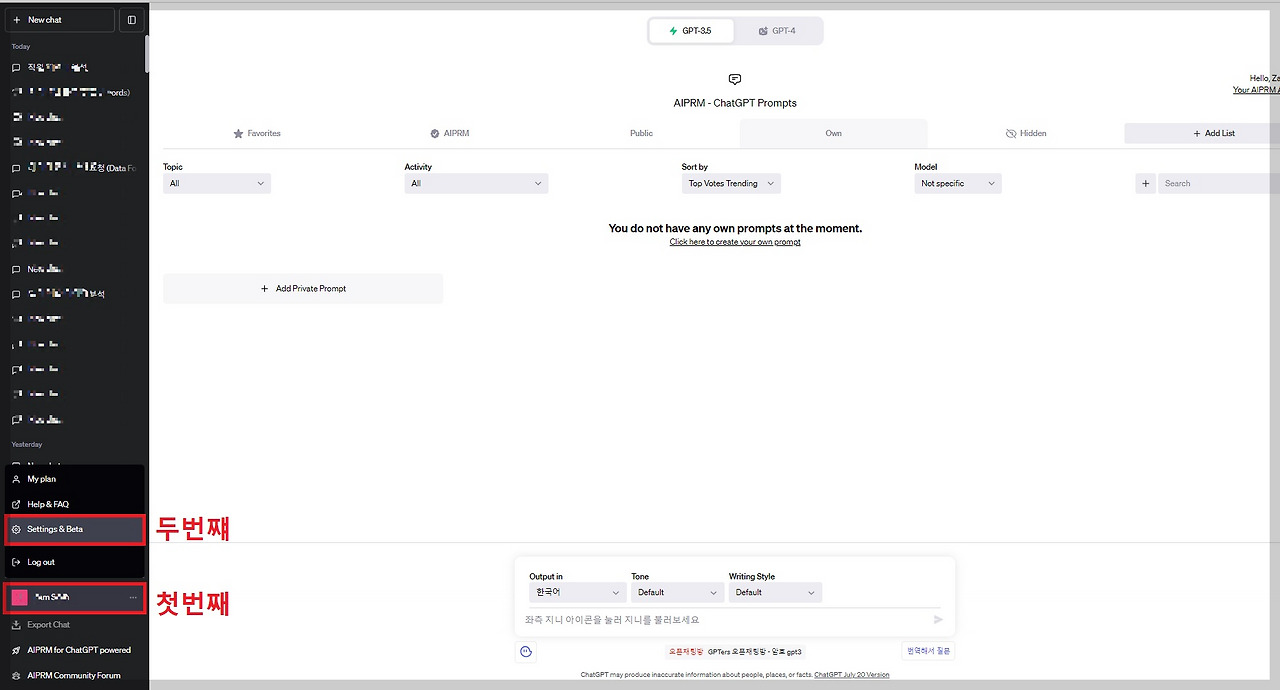
Task: Send the message with the arrow icon
Action: (x=938, y=620)
